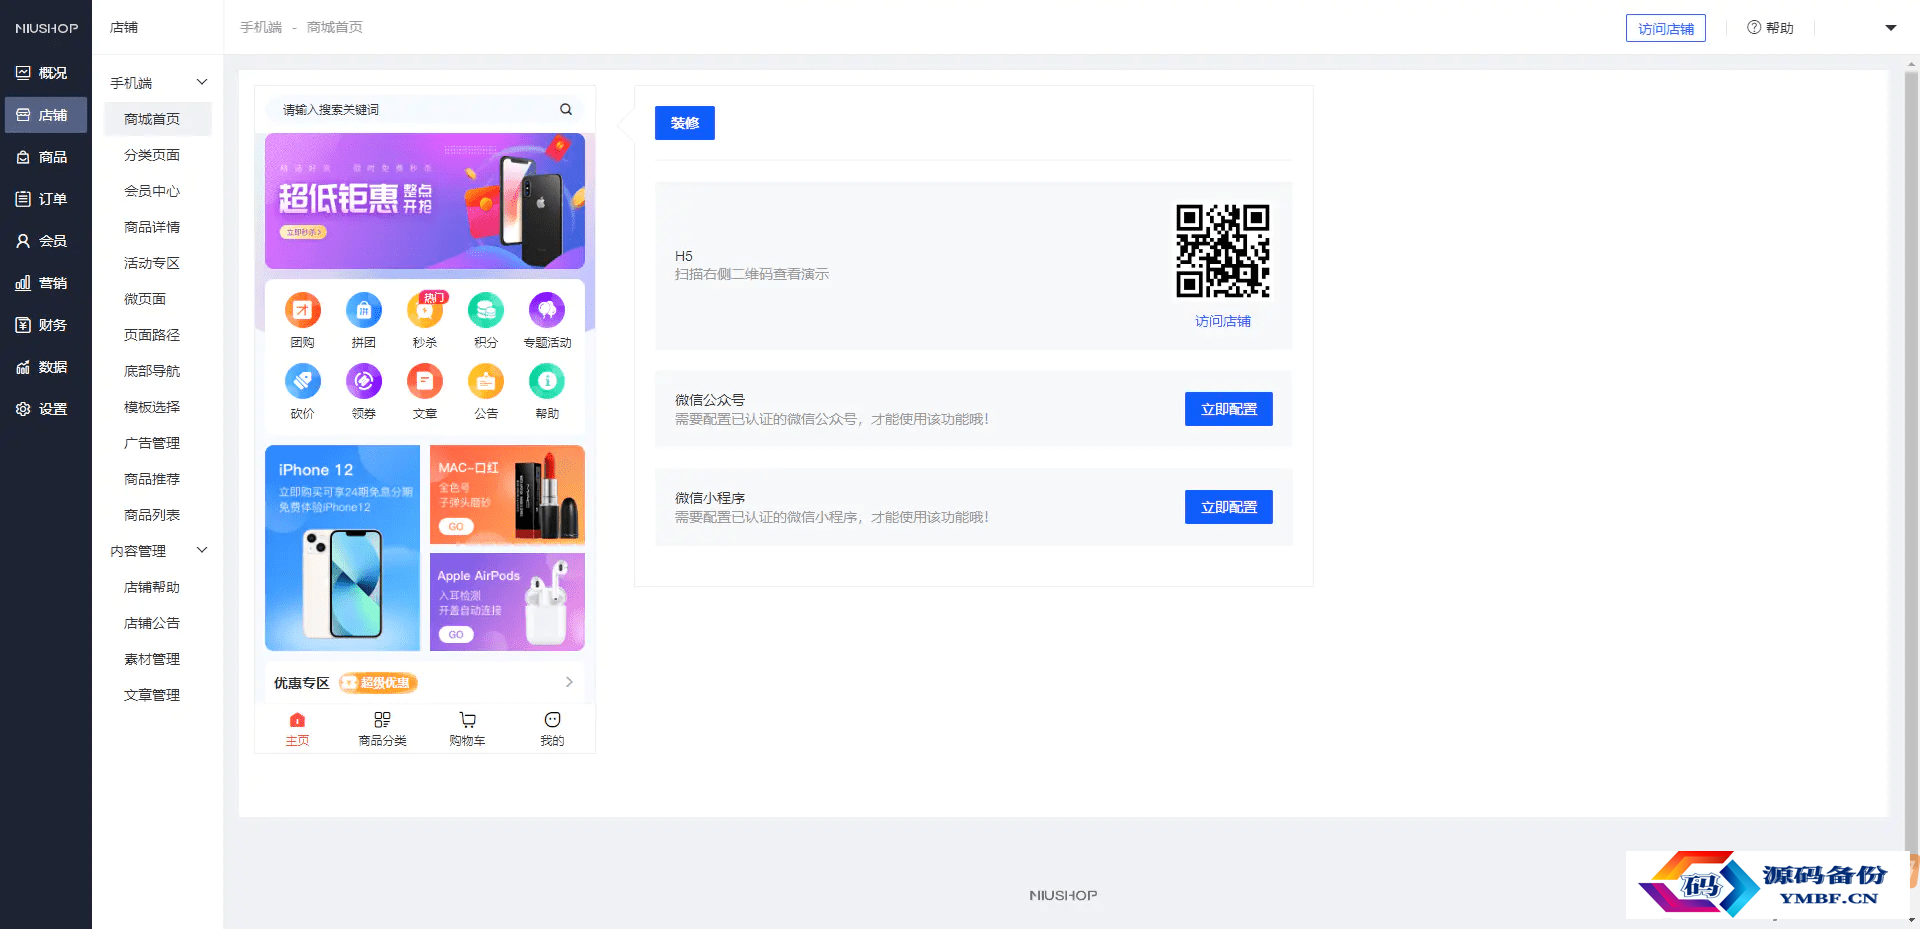Viewport: 1920px width, 929px height.
Task: Open the 概况 overview sidebar item
Action: coord(45,73)
